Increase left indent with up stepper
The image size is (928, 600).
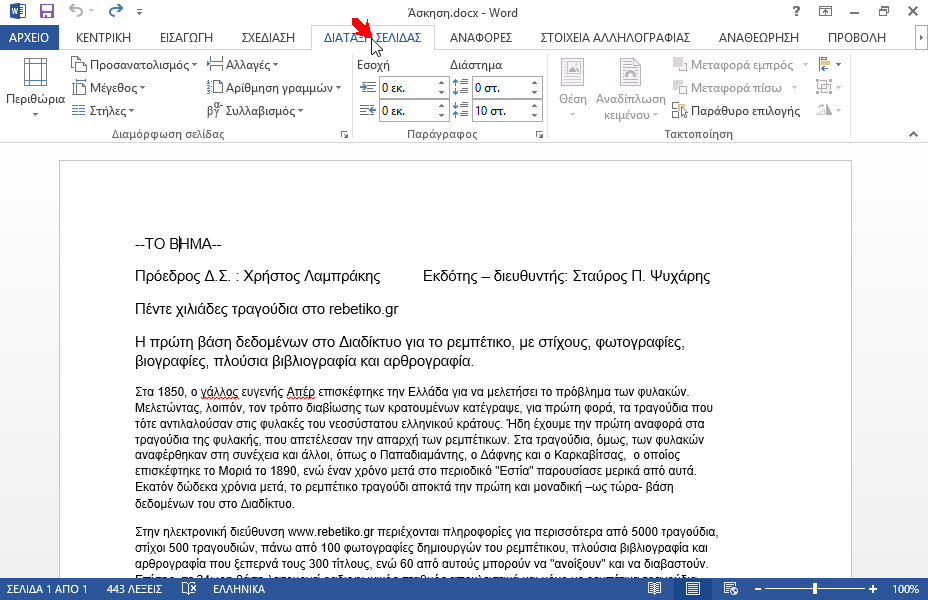coord(442,83)
